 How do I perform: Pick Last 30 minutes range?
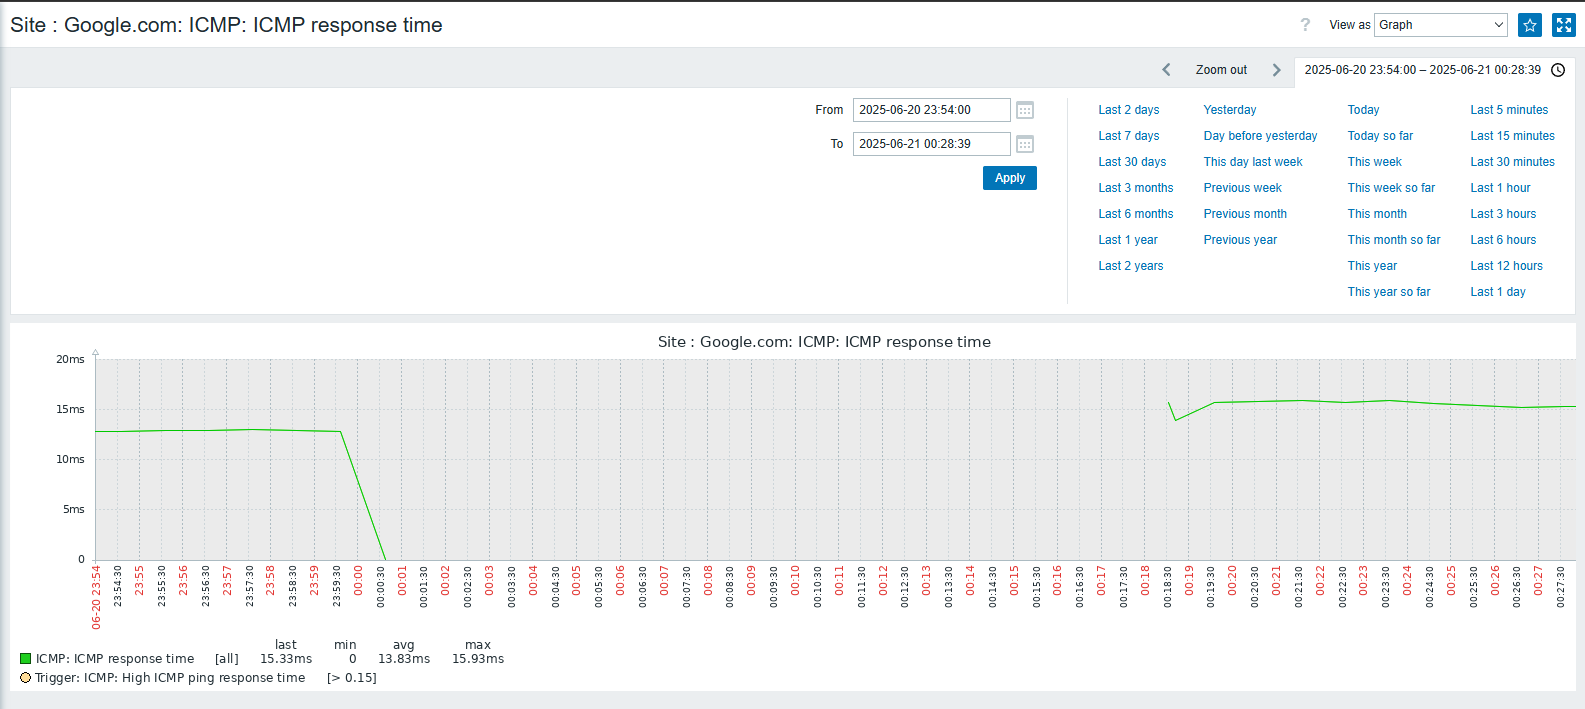pyautogui.click(x=1512, y=162)
